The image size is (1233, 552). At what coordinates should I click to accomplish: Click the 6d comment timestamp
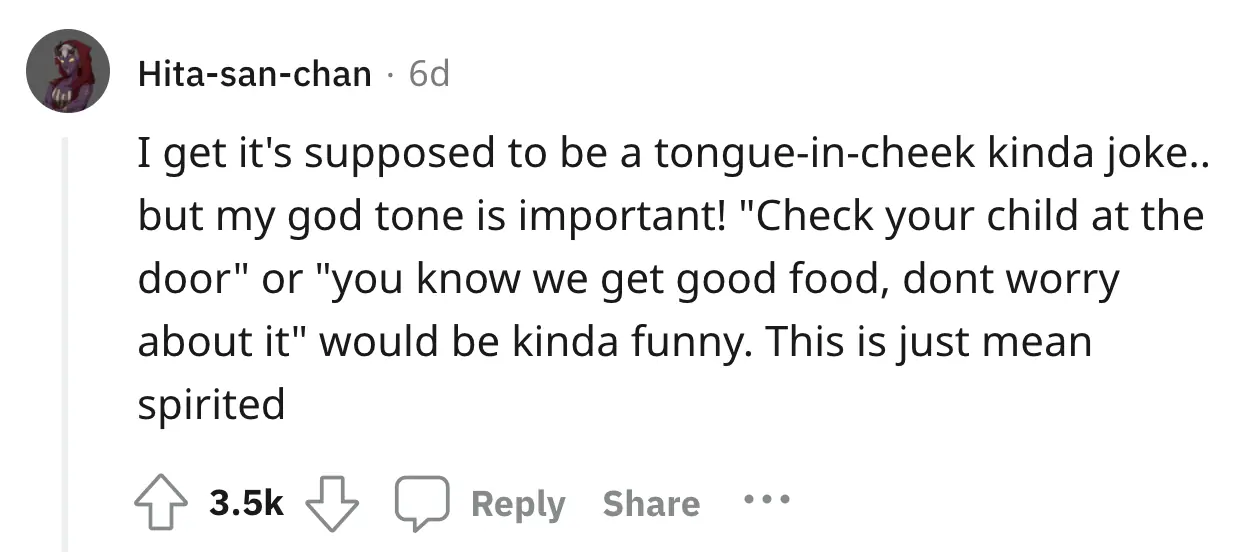(430, 73)
